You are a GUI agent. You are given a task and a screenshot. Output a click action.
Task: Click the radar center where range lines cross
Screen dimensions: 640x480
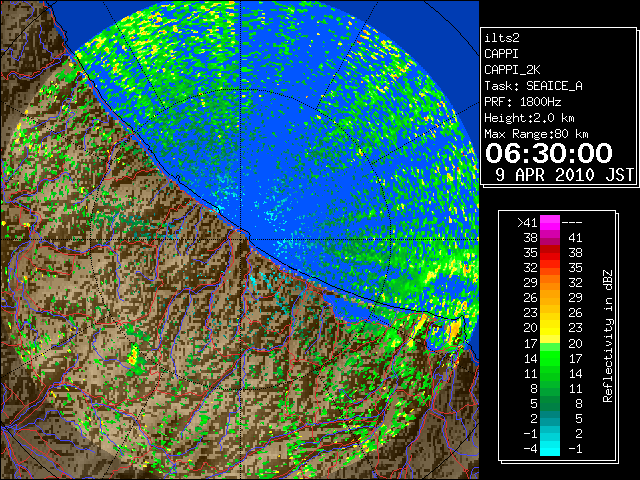click(x=241, y=240)
